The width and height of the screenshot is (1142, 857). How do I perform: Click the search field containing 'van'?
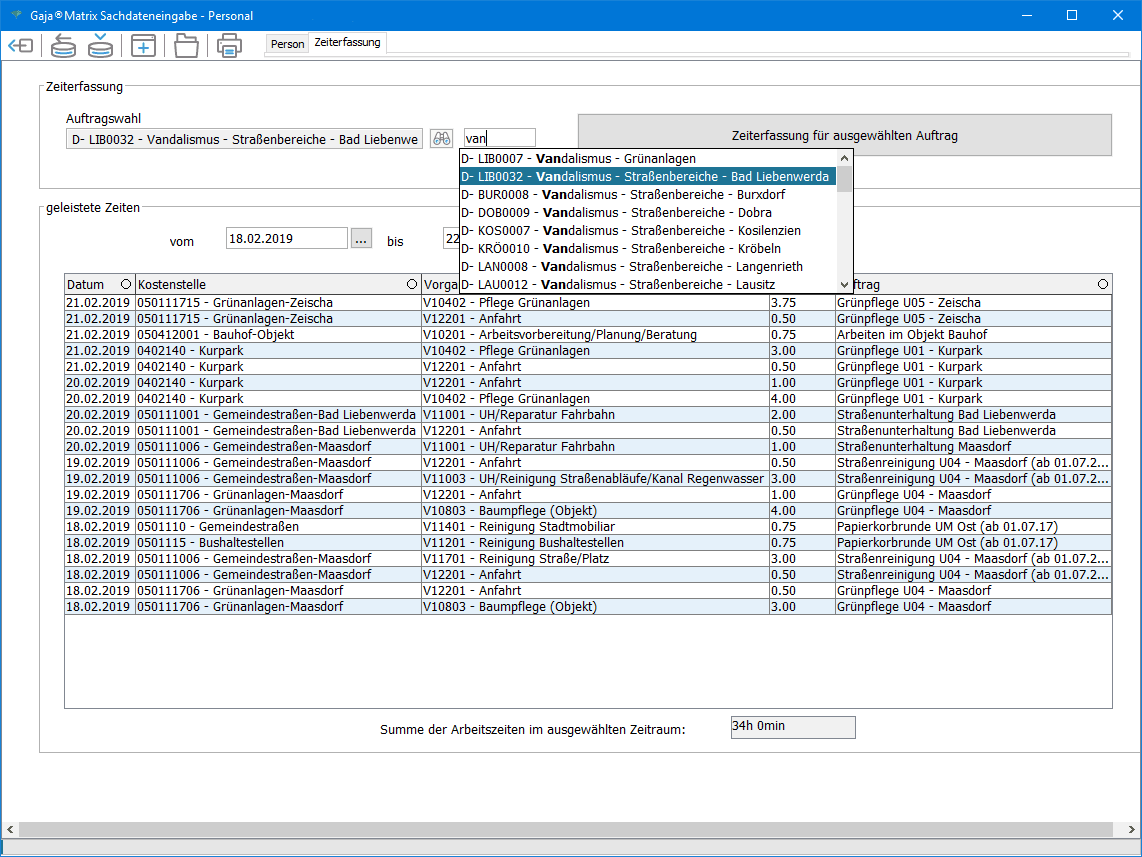click(x=499, y=139)
